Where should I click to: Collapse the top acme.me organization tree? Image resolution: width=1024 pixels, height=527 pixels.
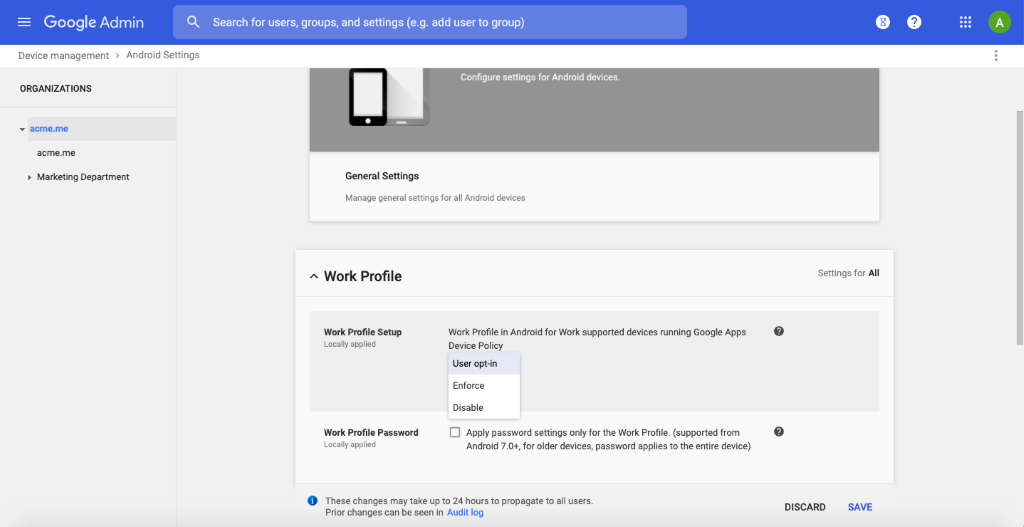pos(22,129)
